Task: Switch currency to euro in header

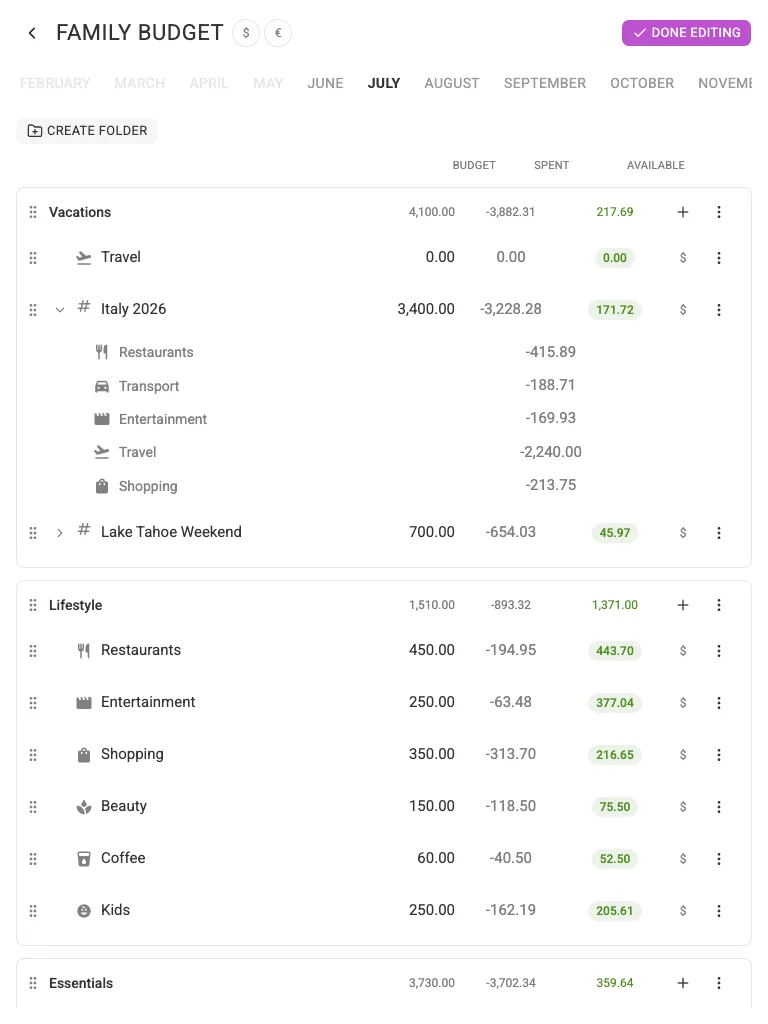Action: (278, 33)
